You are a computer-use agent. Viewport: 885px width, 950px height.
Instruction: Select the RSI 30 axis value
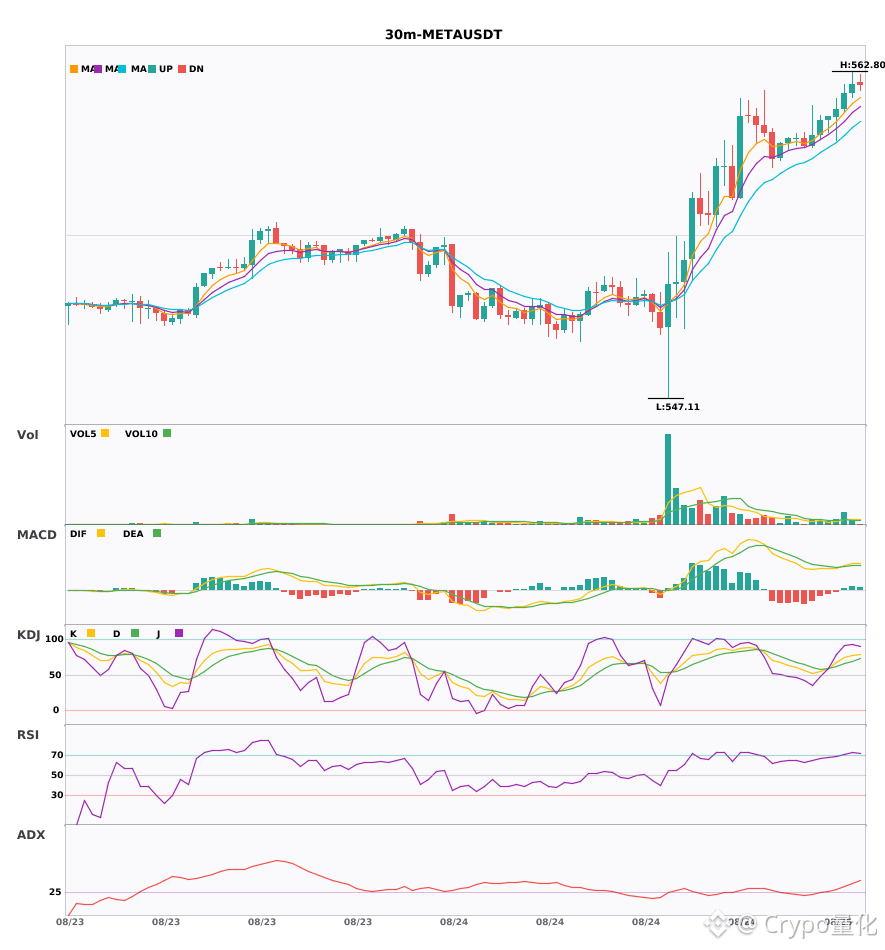[57, 795]
